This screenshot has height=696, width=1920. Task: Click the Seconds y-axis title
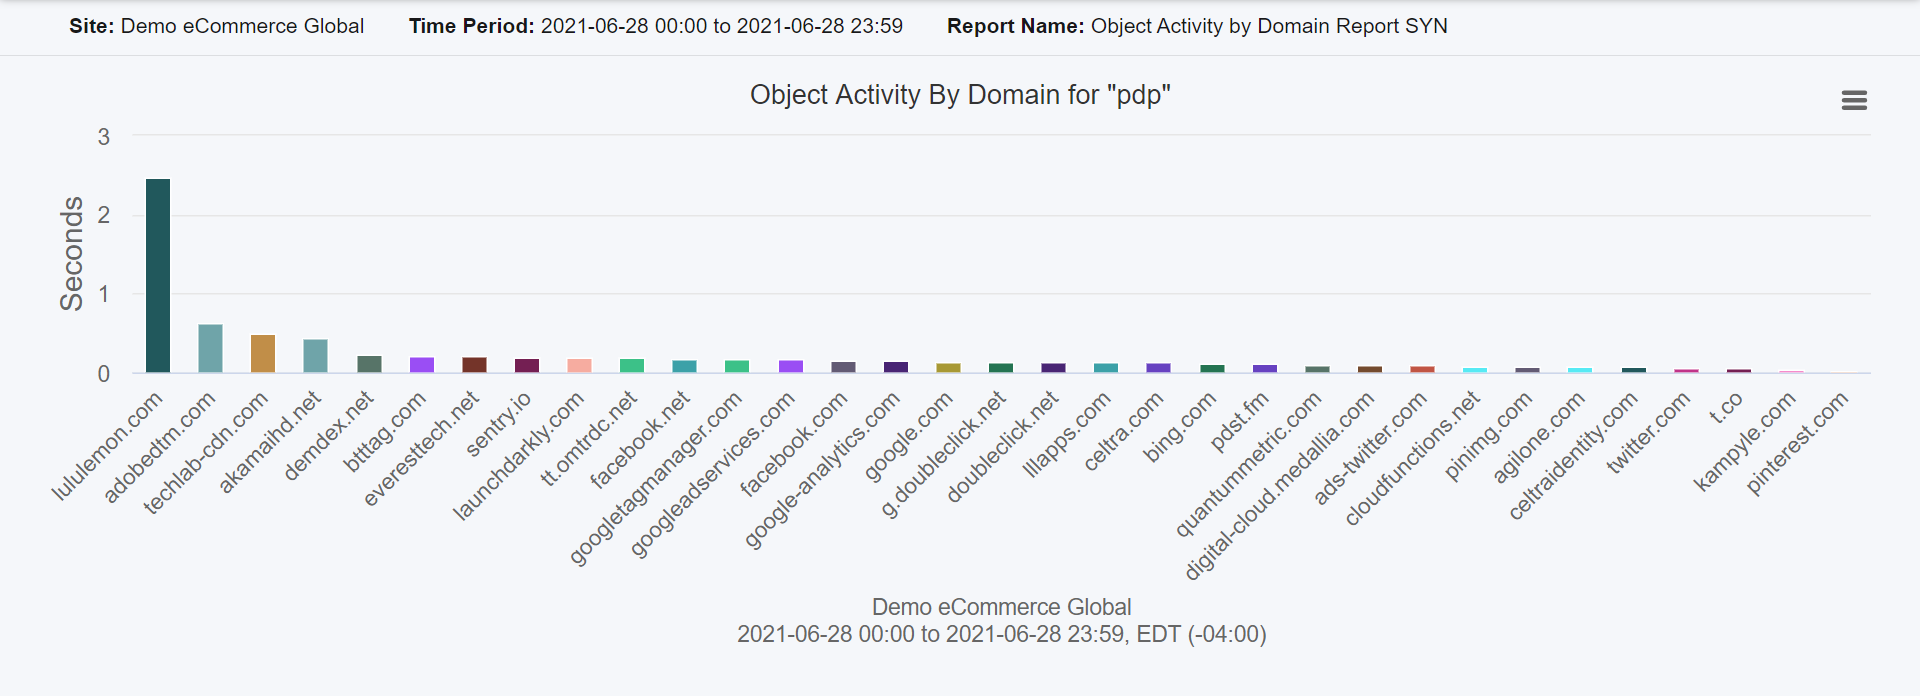pos(71,254)
